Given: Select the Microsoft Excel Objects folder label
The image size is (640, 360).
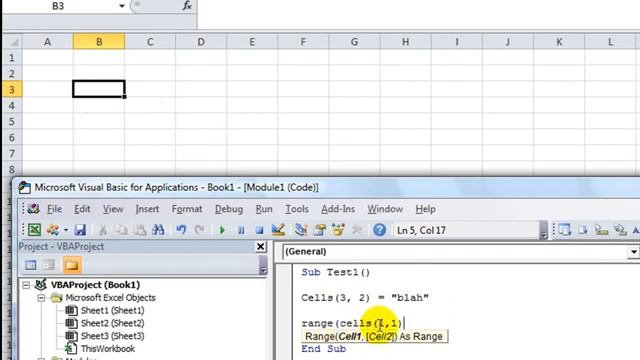Looking at the screenshot, I should coord(111,298).
